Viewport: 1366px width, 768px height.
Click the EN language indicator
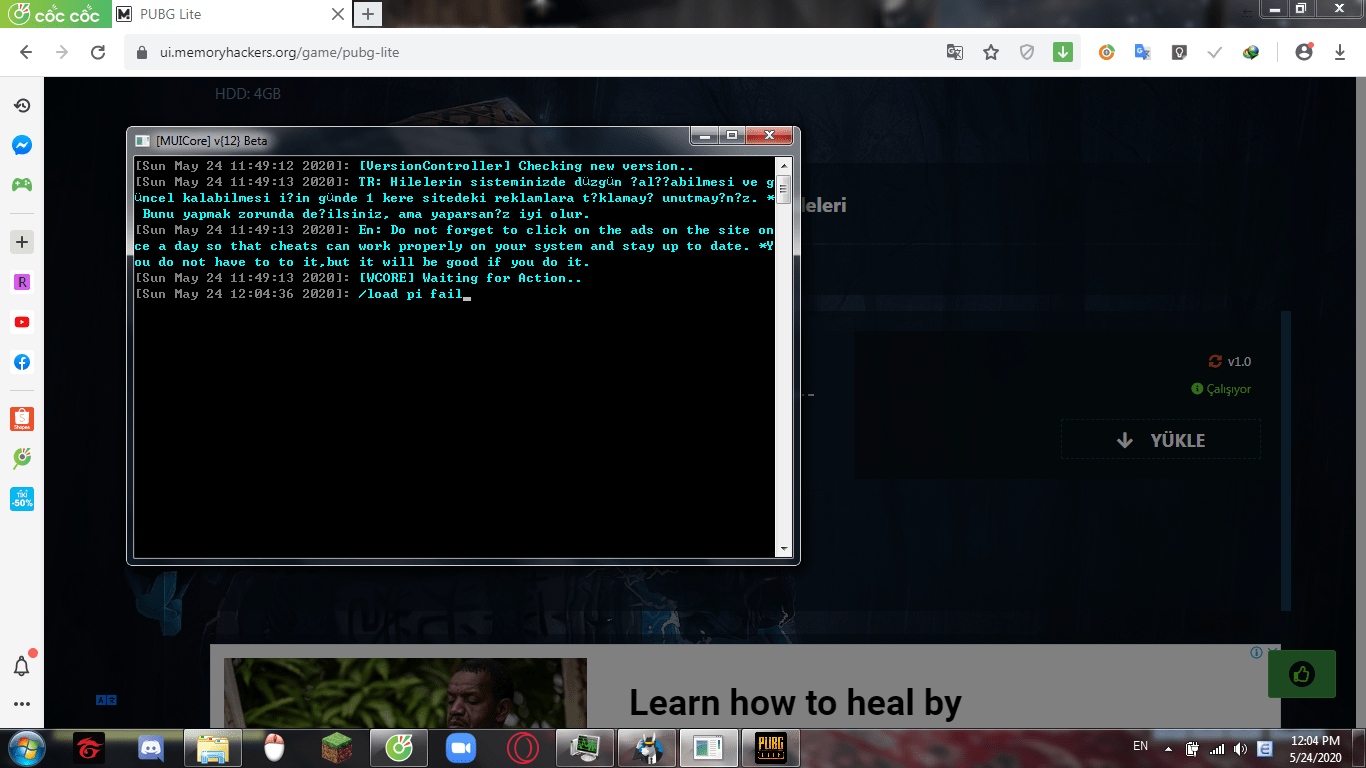tap(1140, 746)
